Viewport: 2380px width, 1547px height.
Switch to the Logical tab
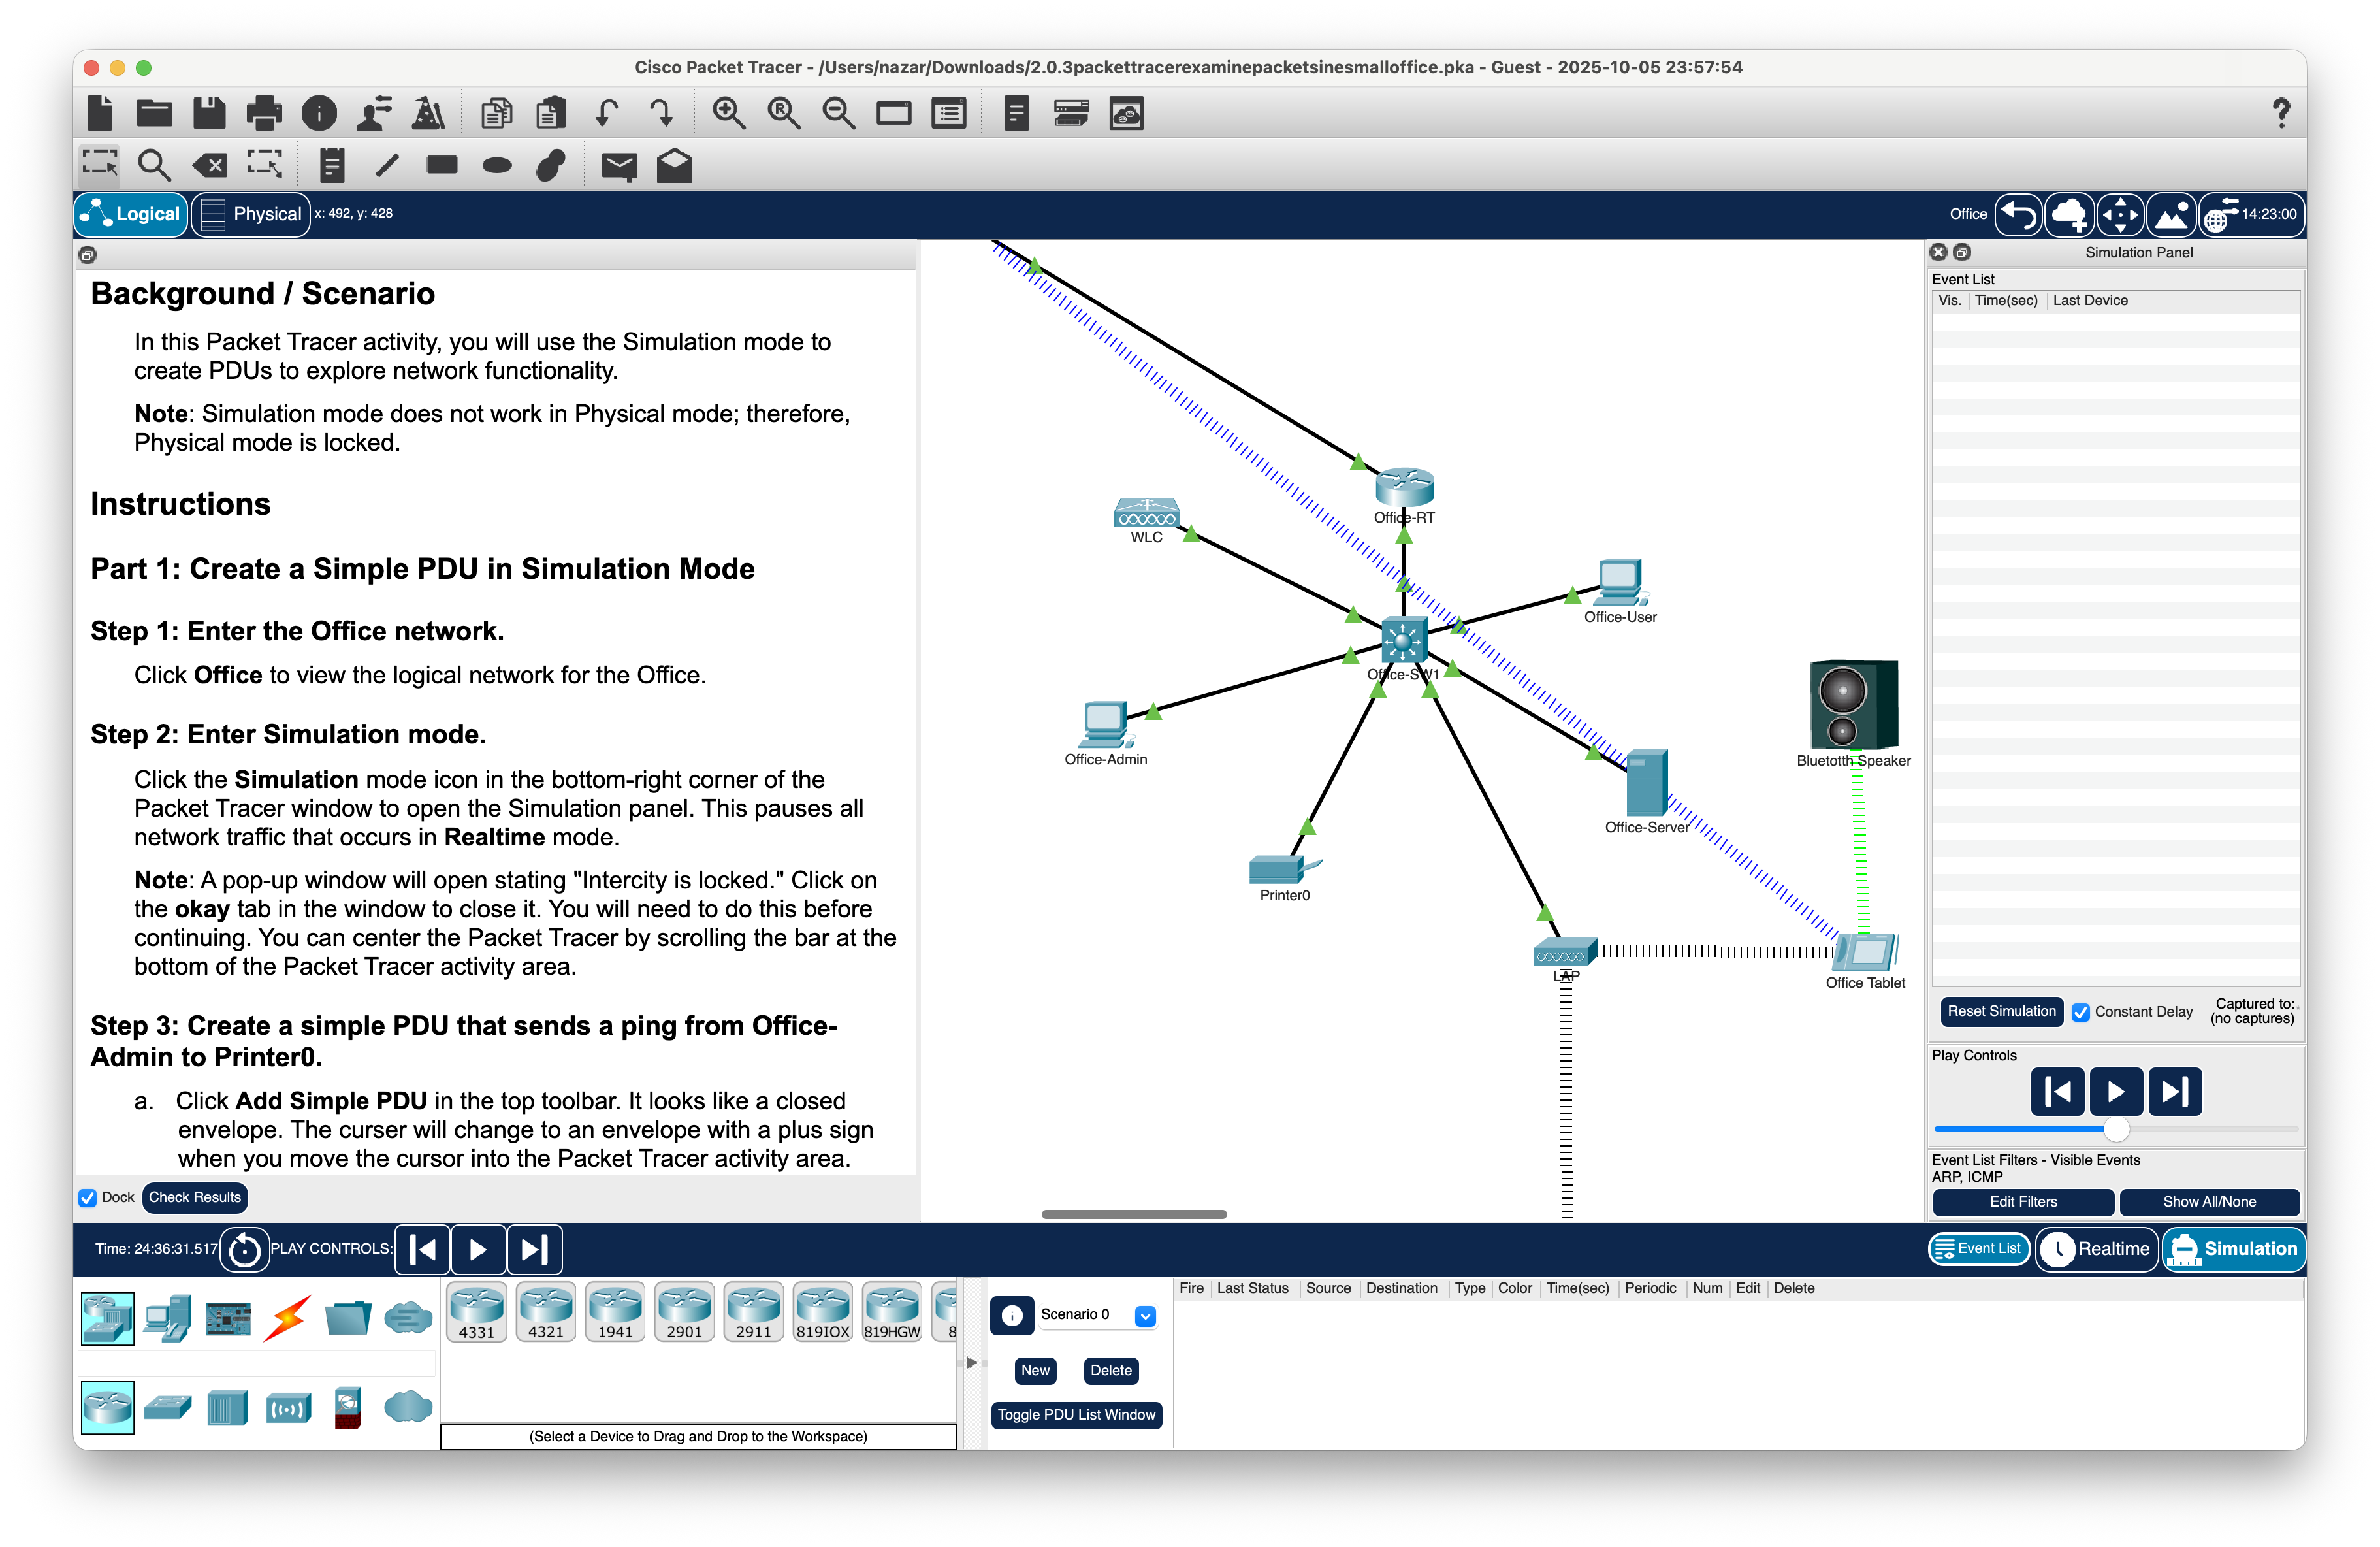pos(132,214)
